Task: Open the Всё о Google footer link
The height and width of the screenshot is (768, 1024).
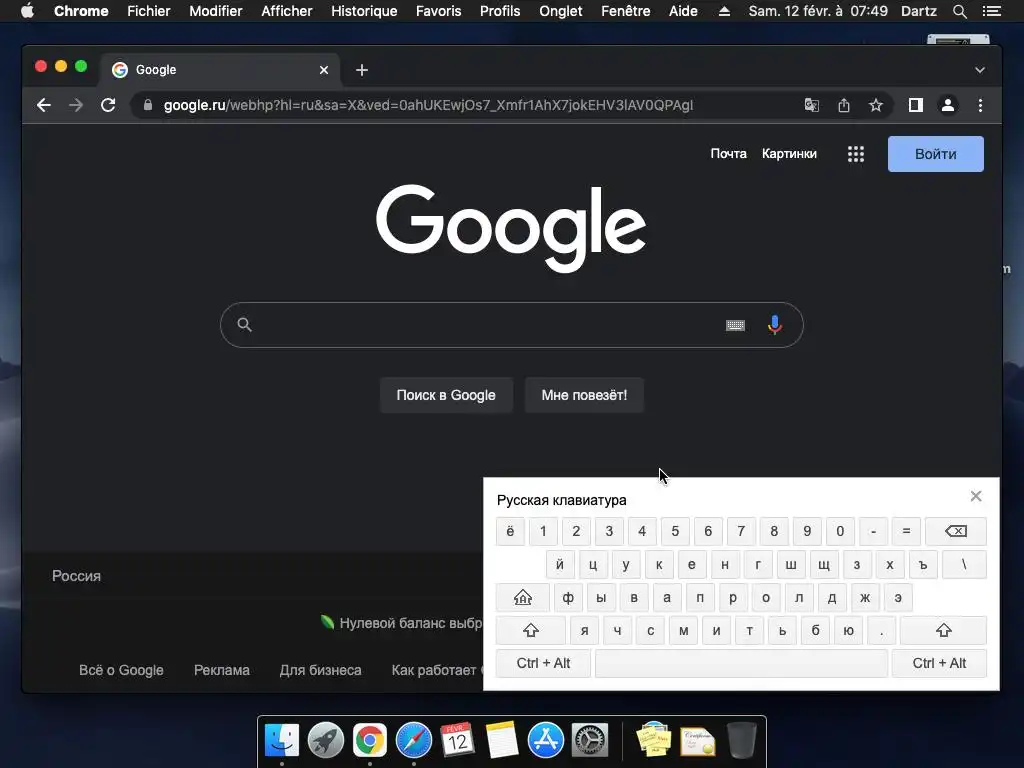Action: point(121,670)
